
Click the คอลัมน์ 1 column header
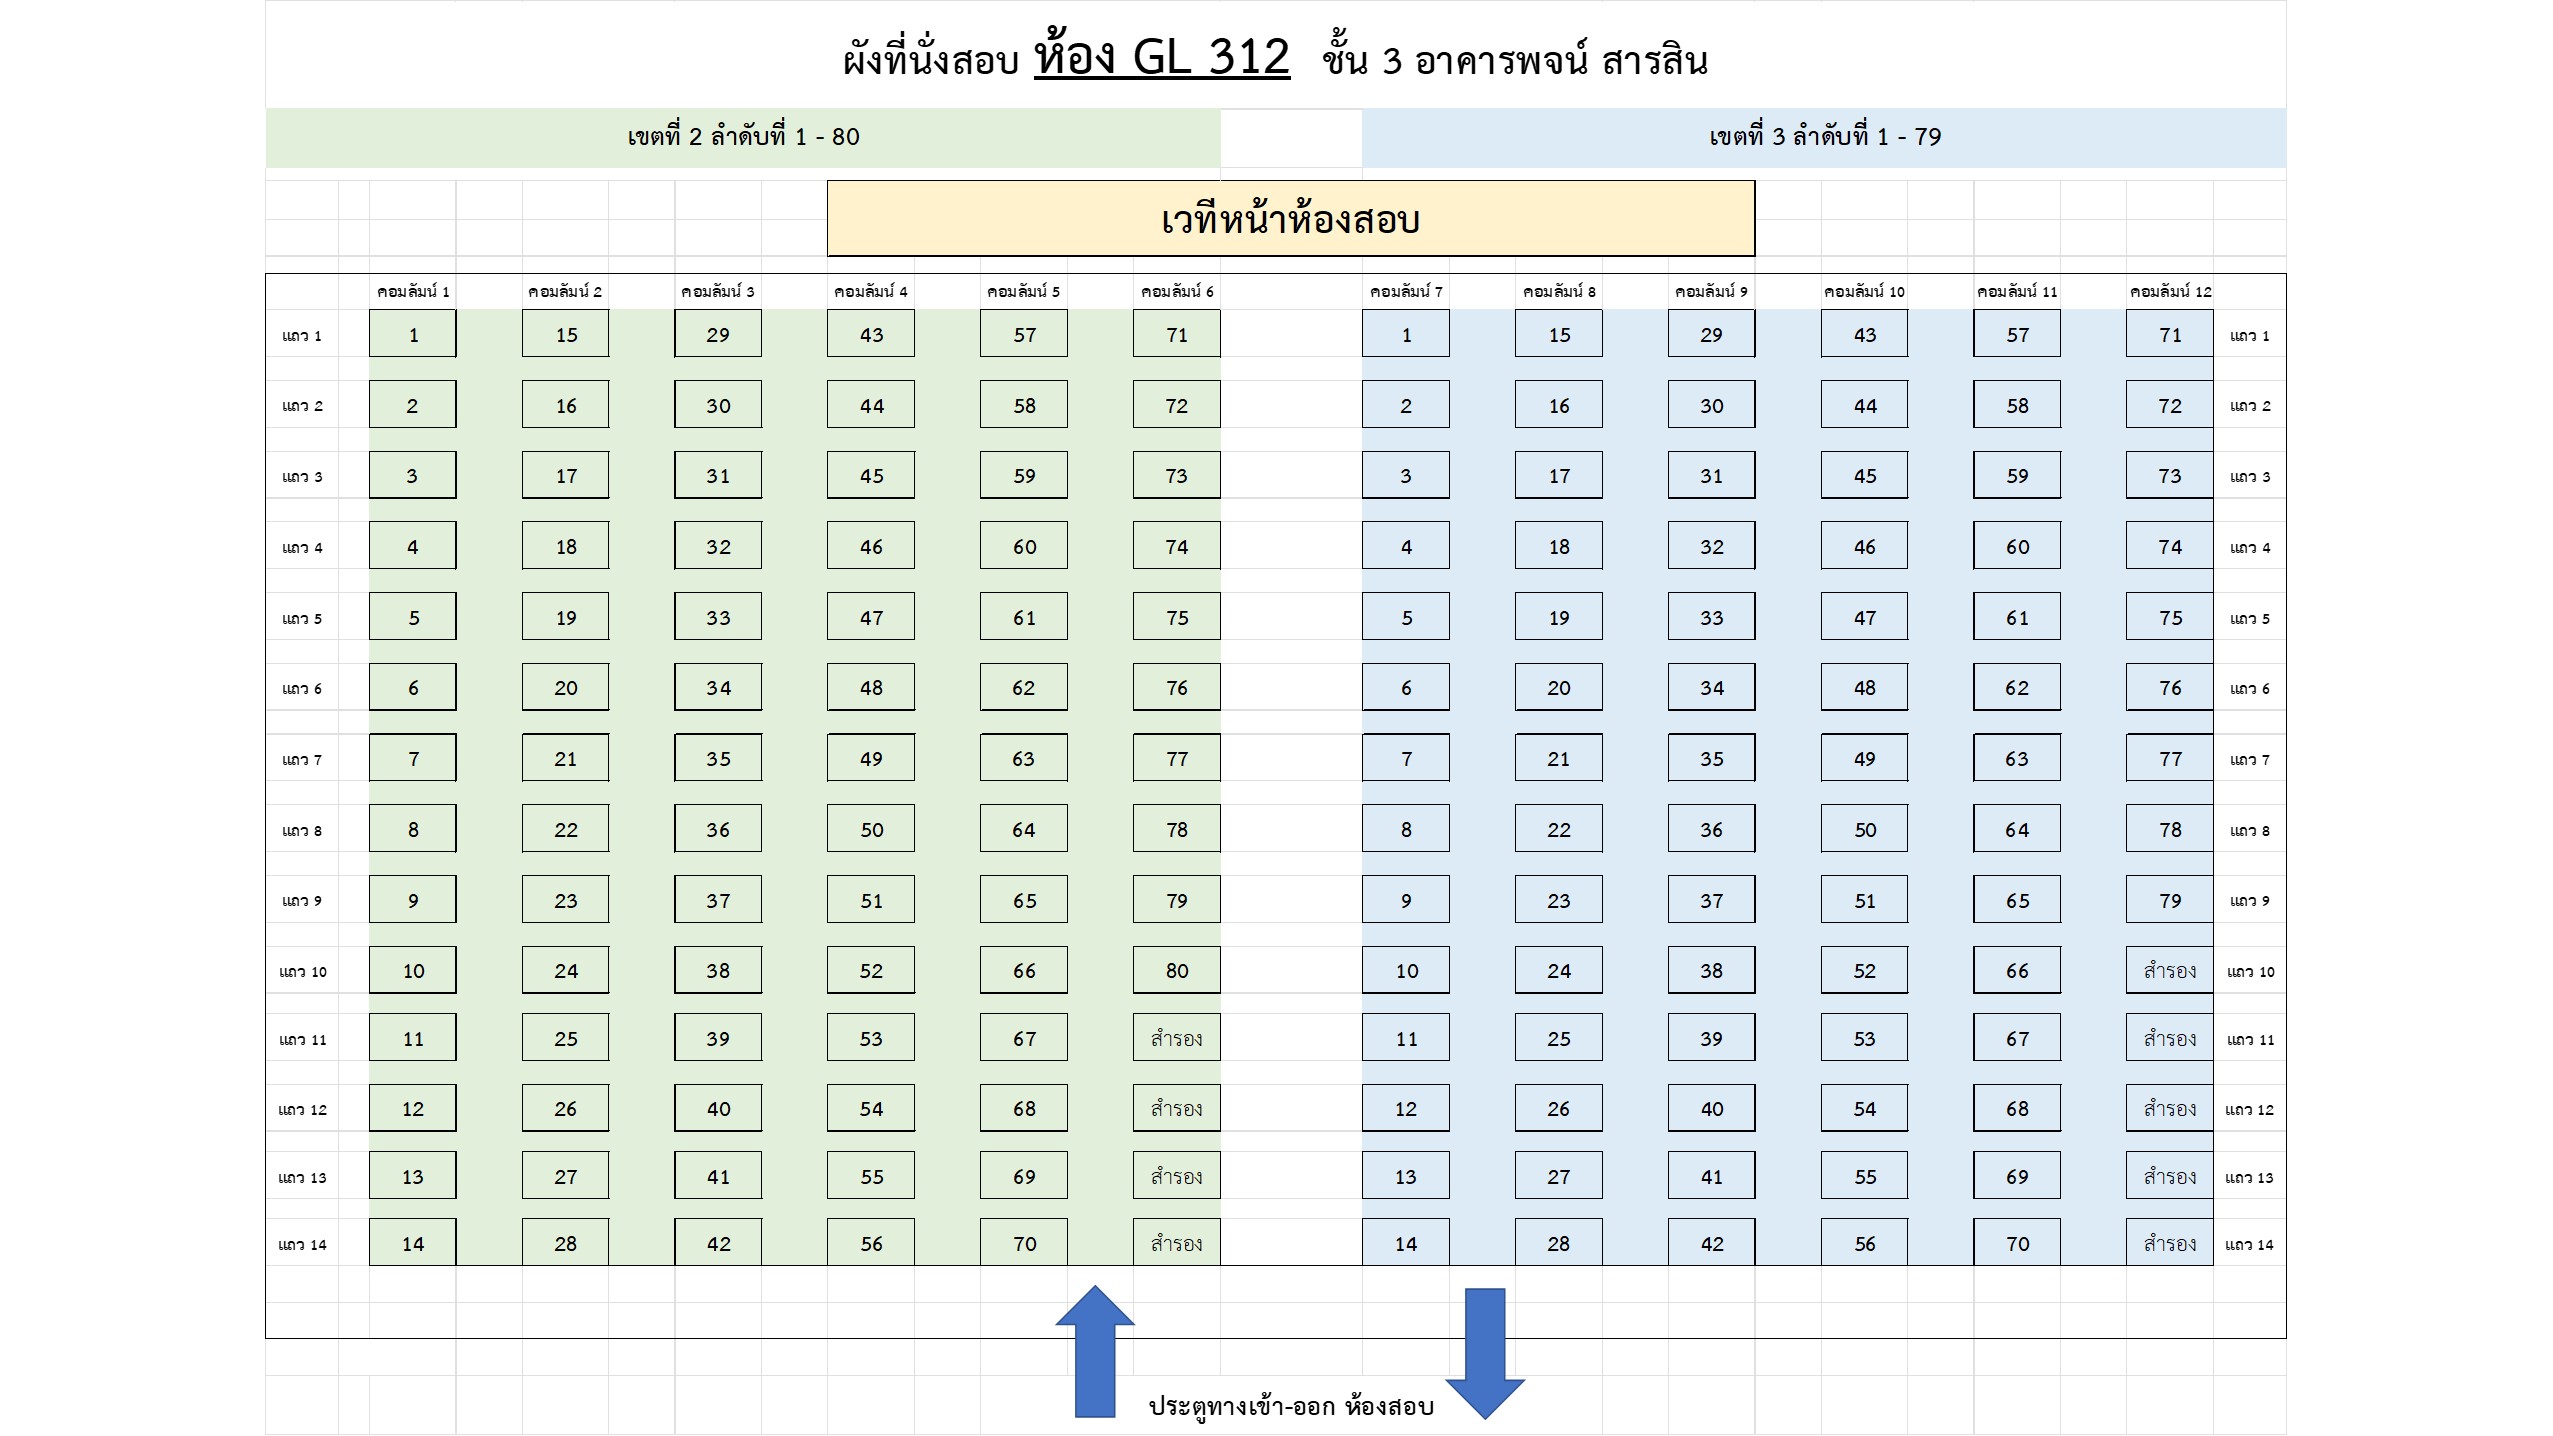(412, 292)
